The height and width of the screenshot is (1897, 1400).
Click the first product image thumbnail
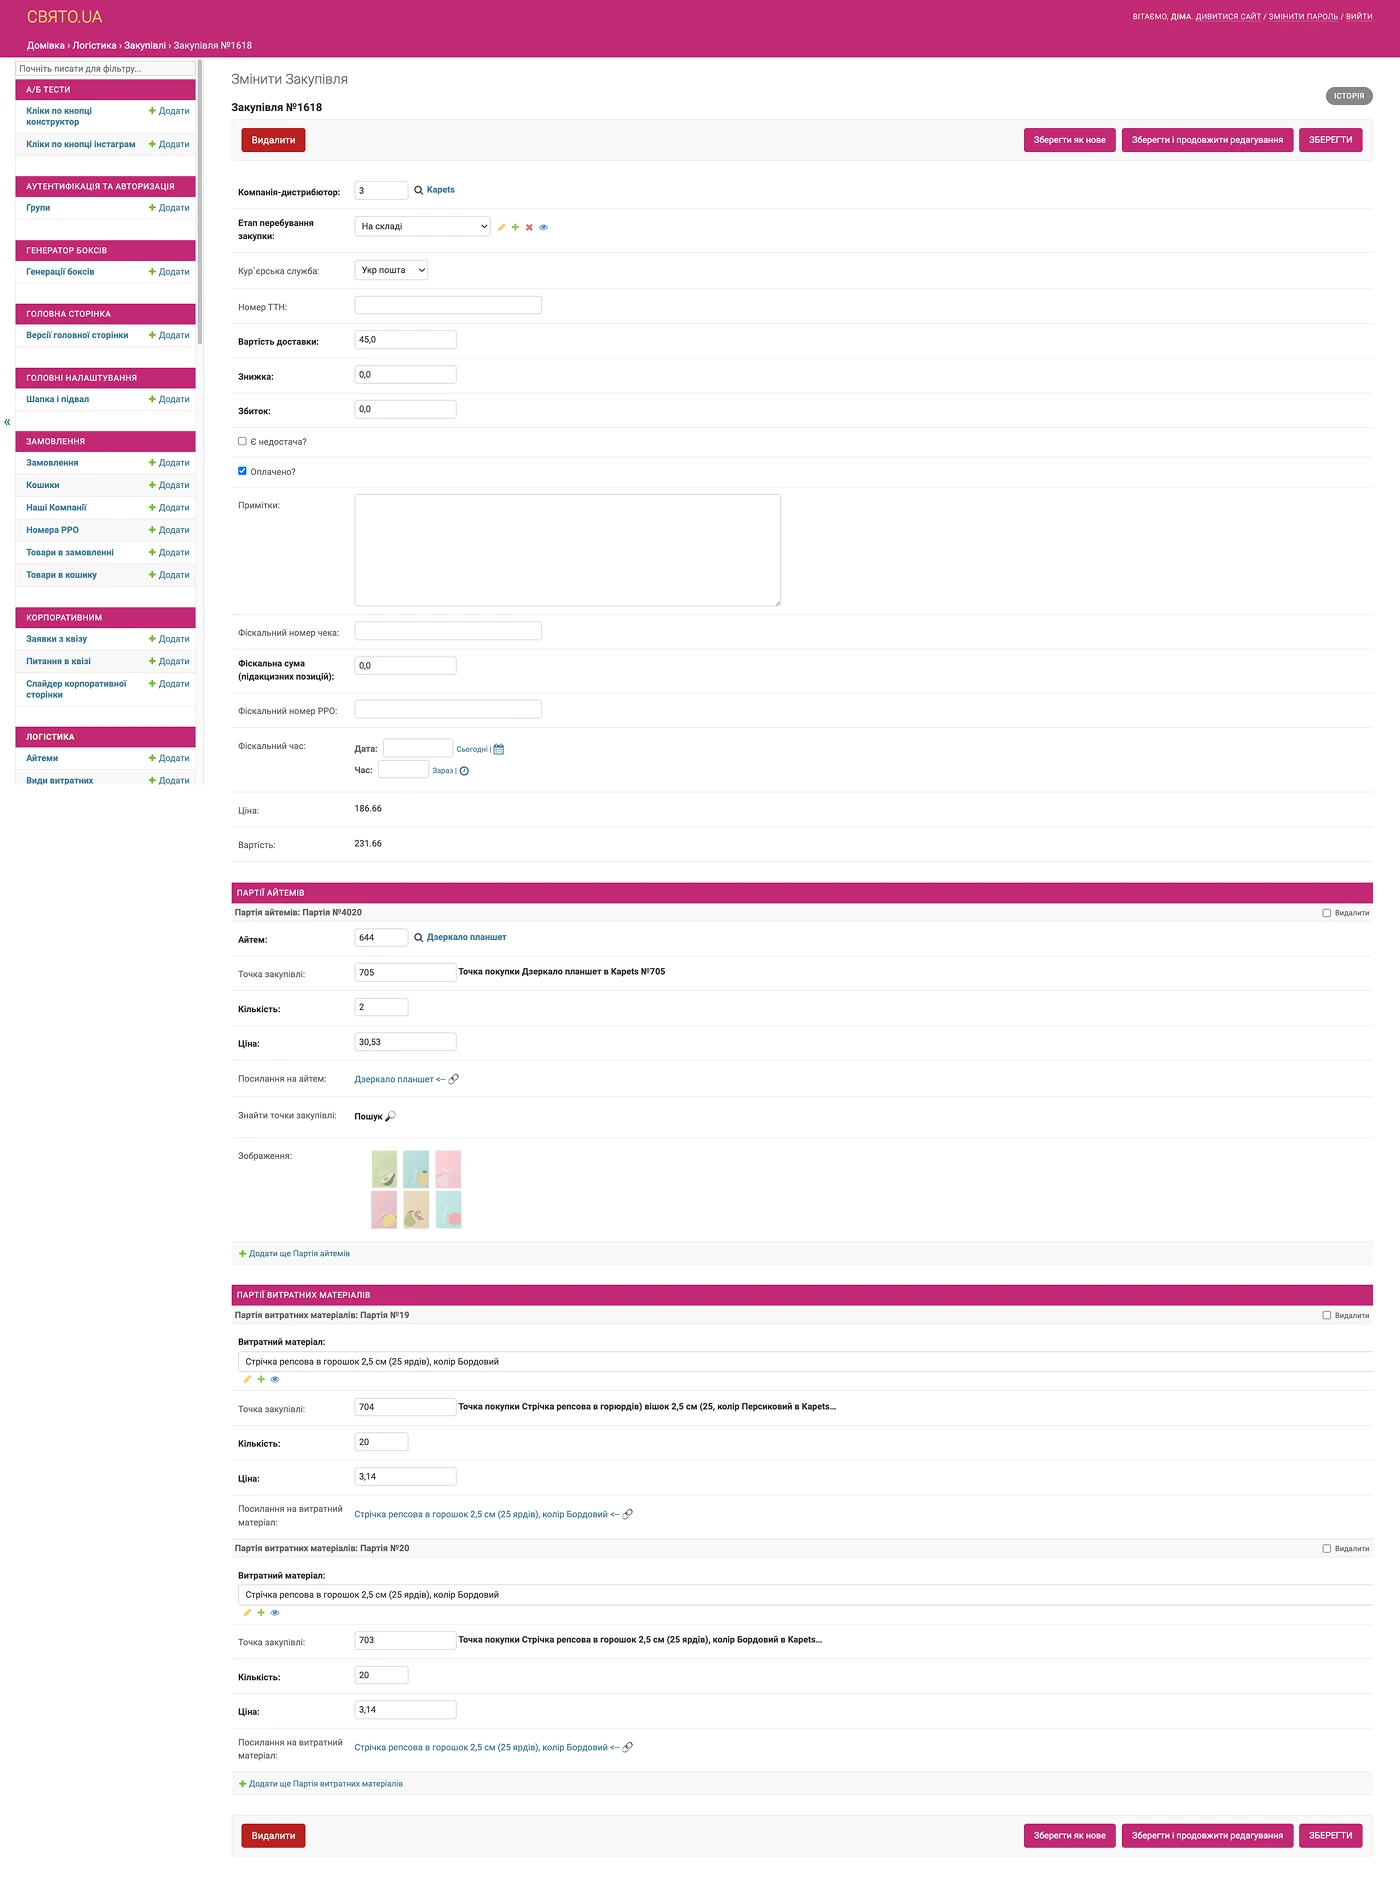coord(384,1169)
